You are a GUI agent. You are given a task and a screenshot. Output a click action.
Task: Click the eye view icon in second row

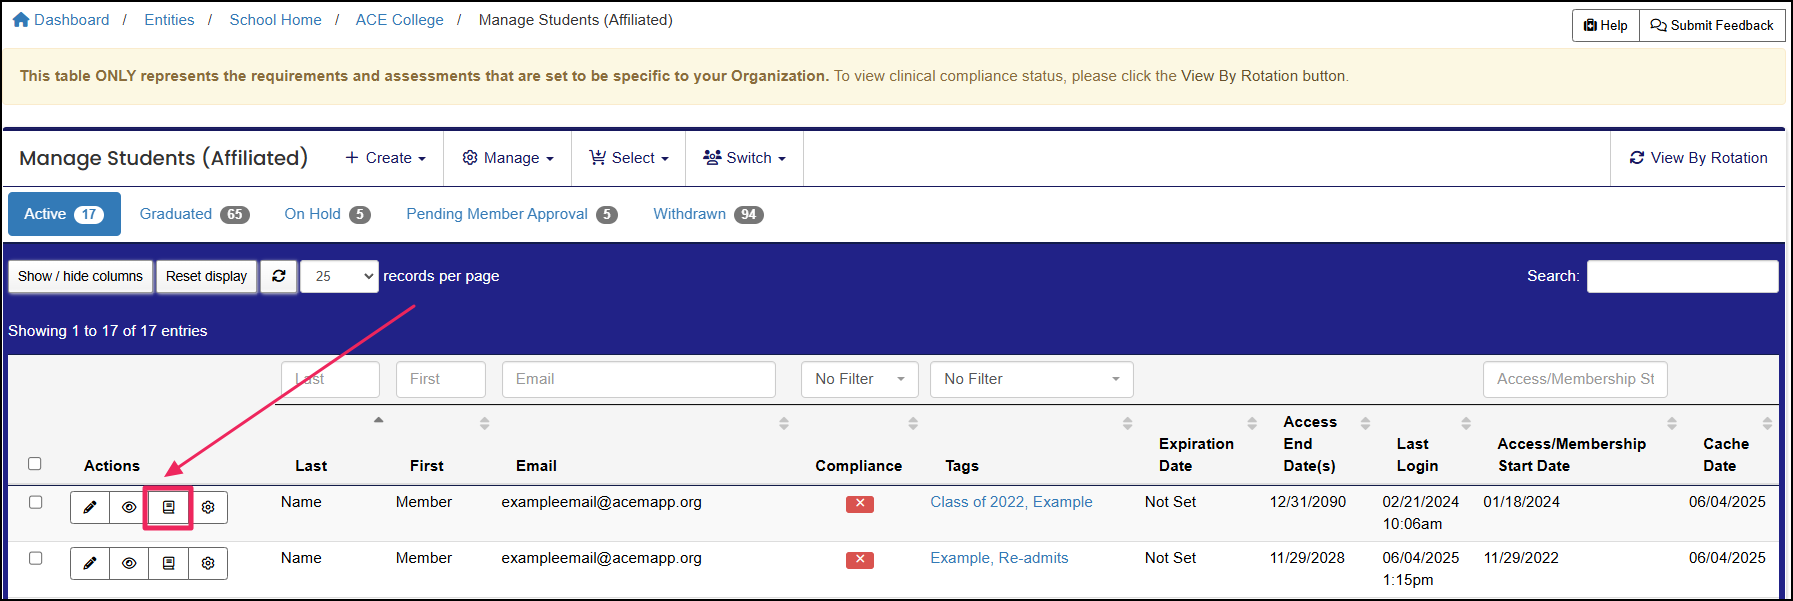click(x=129, y=563)
